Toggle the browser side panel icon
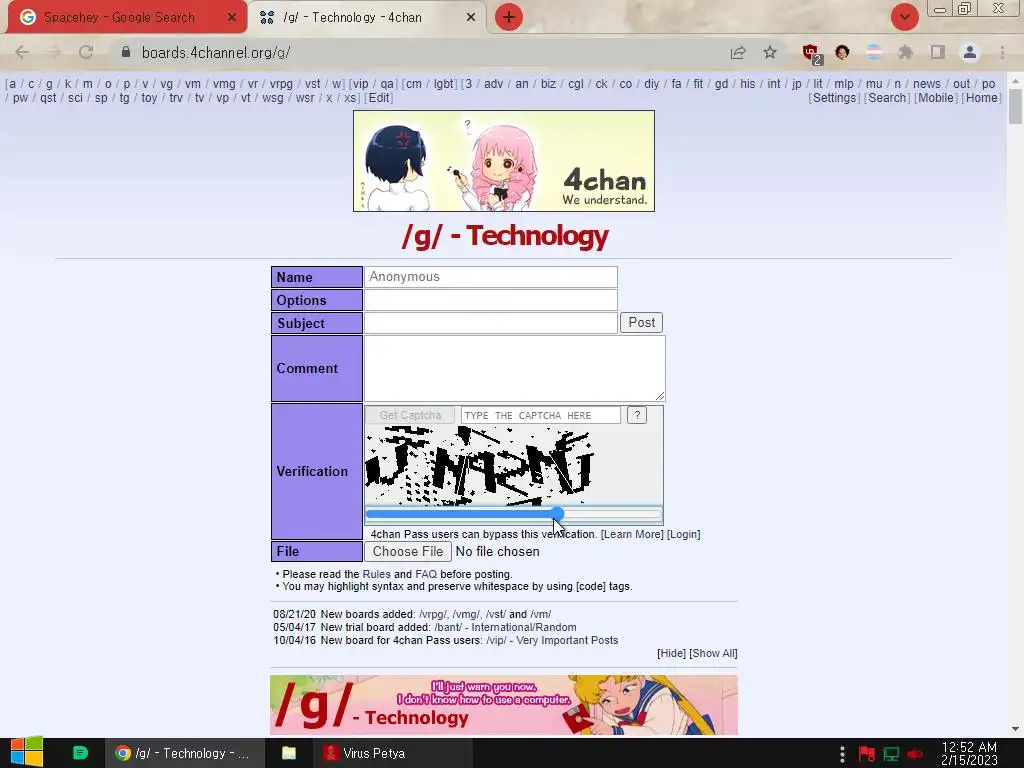1024x768 pixels. [938, 52]
